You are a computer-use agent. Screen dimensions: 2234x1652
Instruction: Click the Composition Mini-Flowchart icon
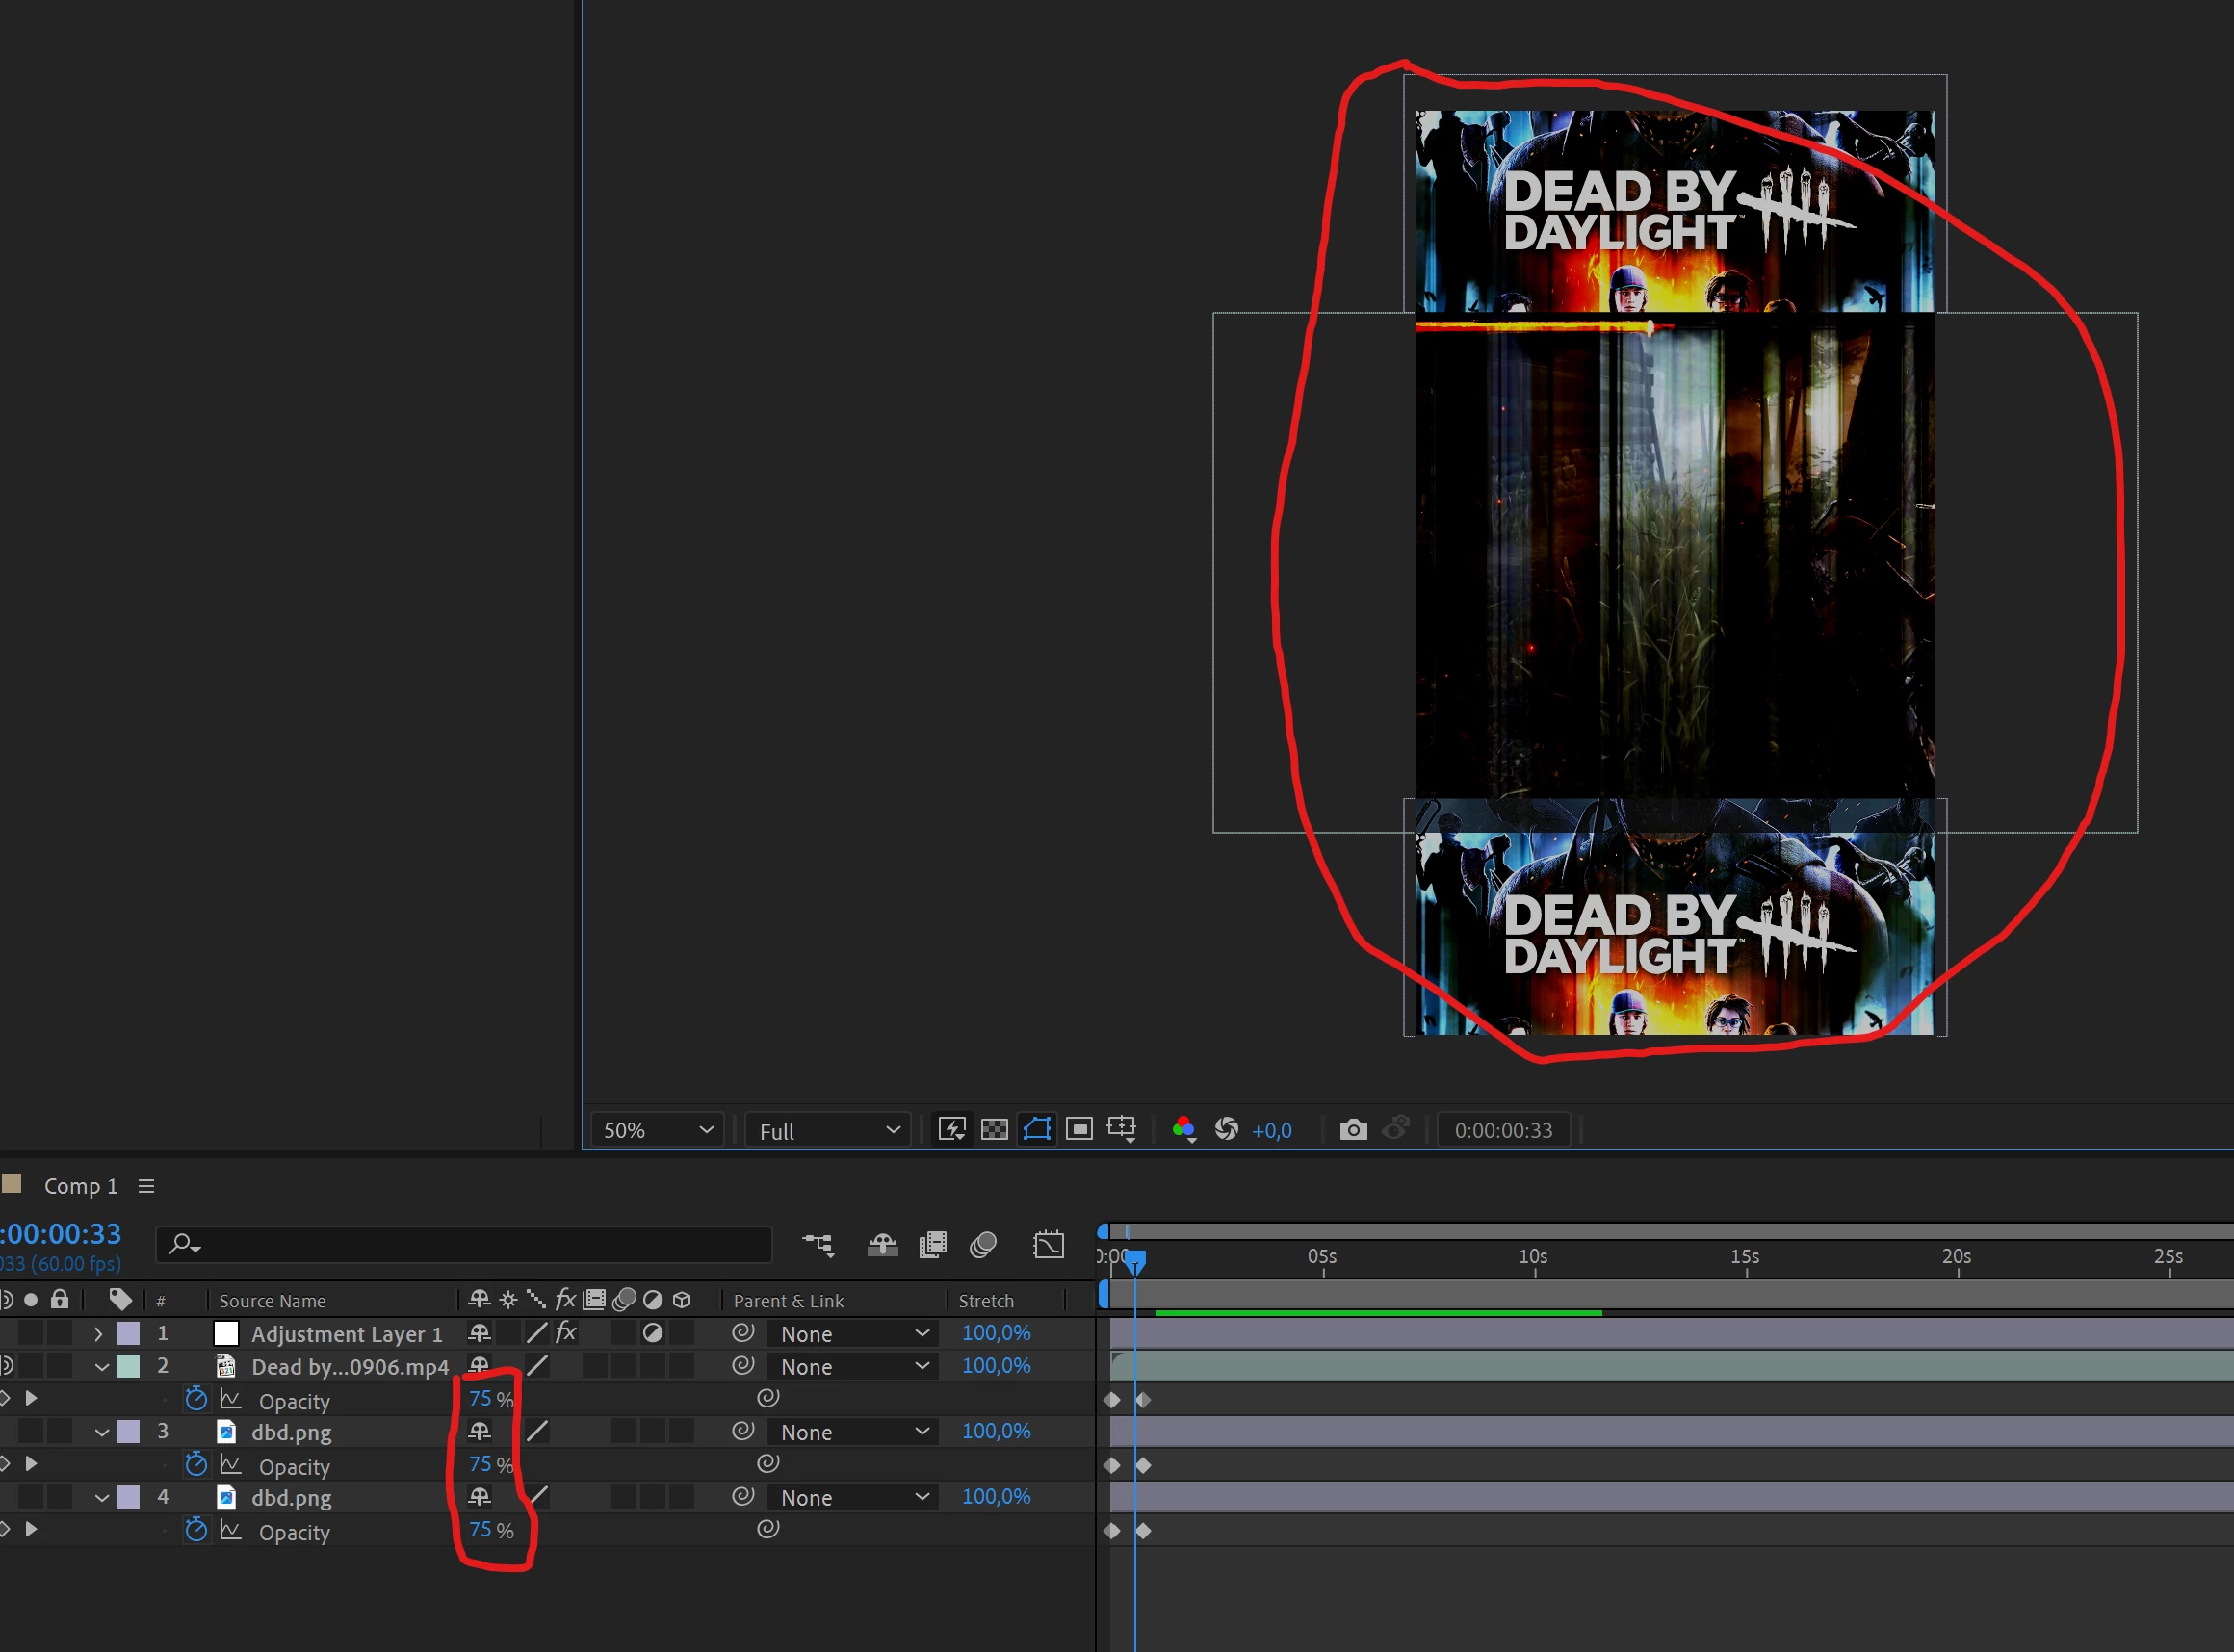point(818,1245)
